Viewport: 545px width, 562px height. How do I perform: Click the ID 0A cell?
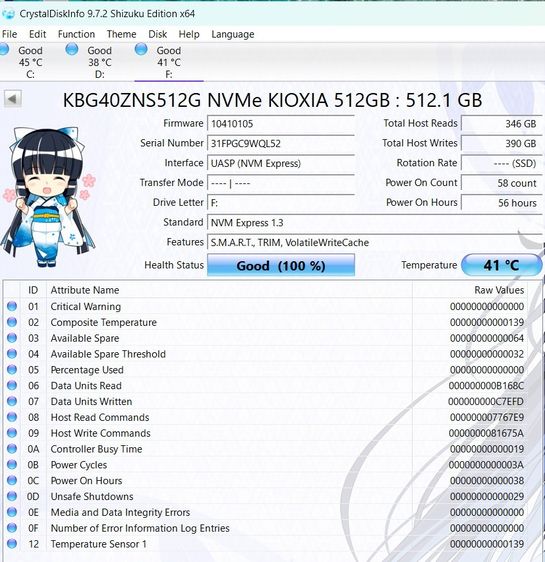click(x=33, y=449)
